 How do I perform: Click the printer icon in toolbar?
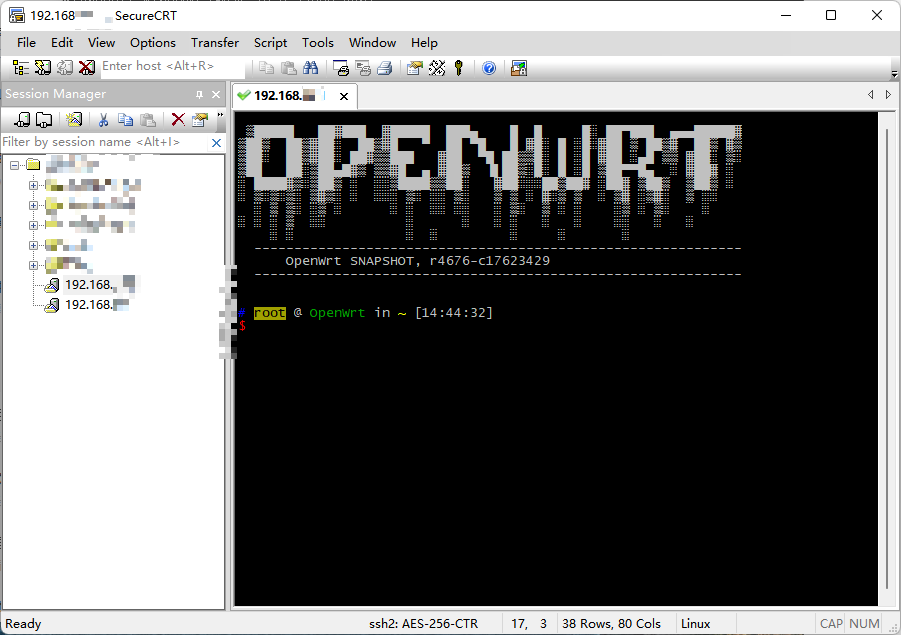[385, 68]
